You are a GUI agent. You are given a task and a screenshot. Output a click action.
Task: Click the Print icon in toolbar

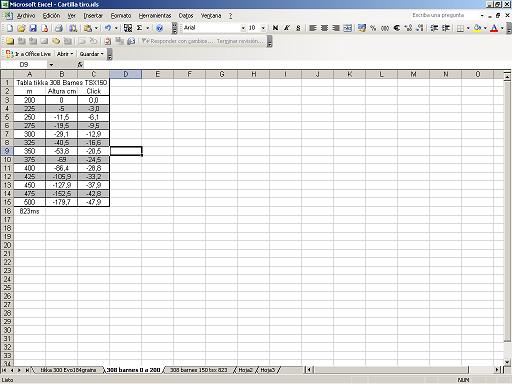point(59,28)
